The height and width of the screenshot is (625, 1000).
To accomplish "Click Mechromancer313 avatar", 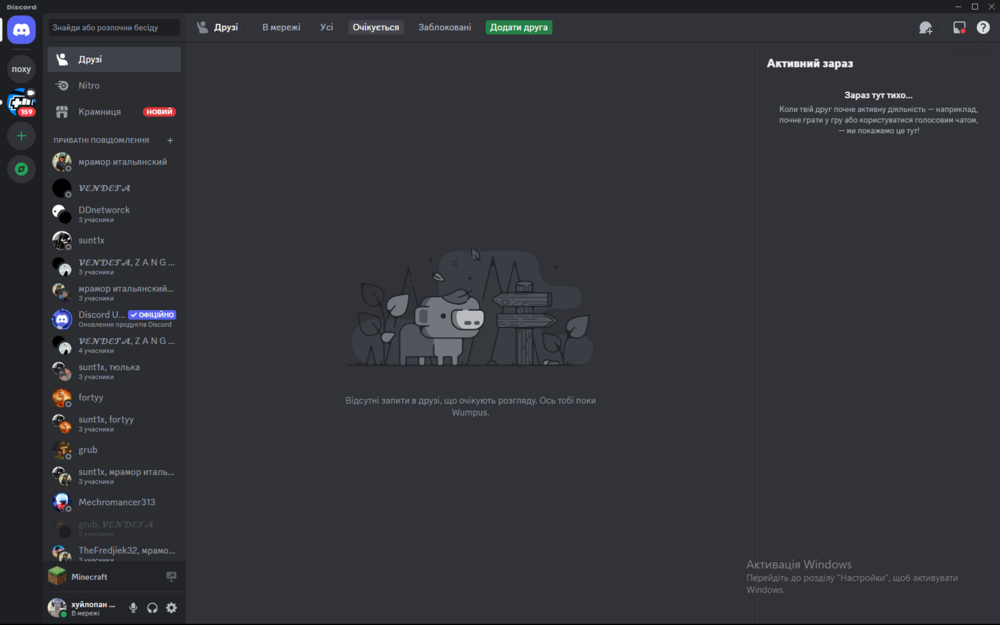I will (x=62, y=502).
